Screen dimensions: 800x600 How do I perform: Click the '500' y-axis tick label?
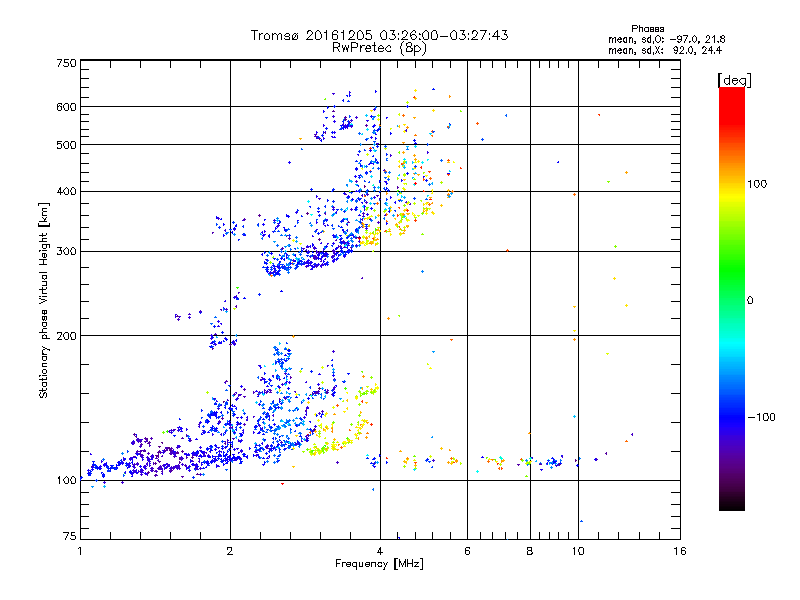coord(67,145)
